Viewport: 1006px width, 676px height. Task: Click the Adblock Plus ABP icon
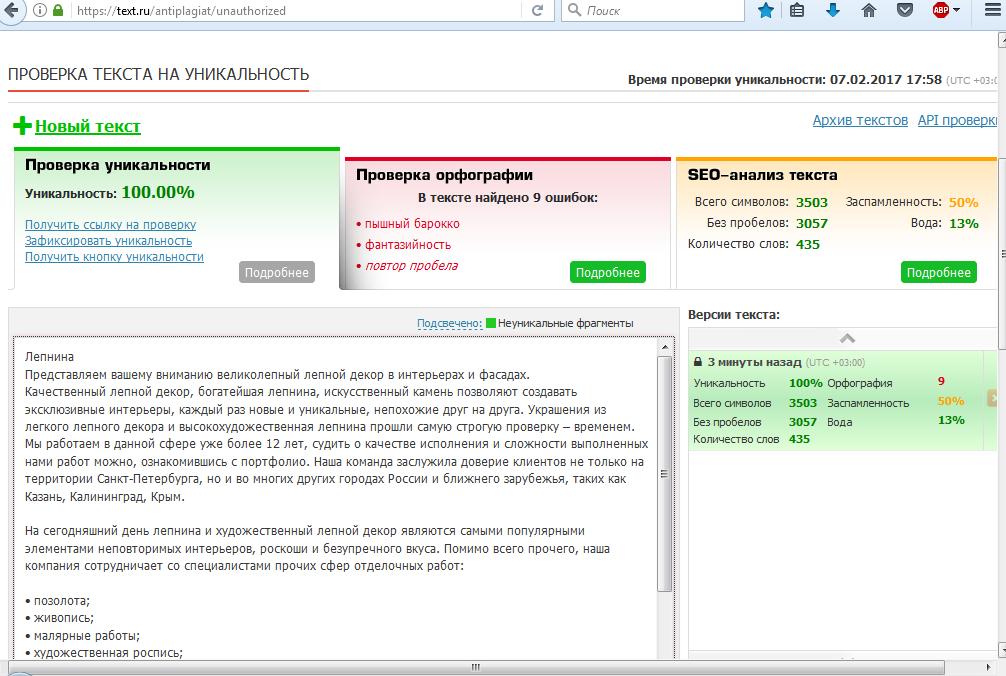(x=941, y=10)
